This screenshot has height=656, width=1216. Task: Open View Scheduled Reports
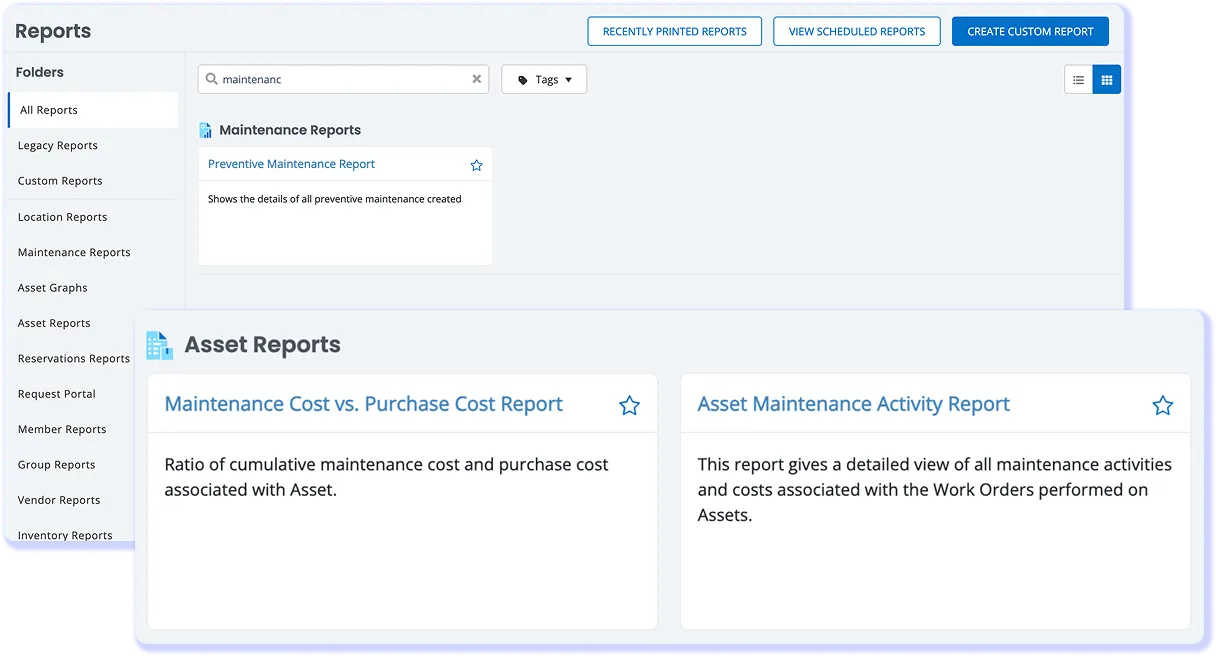point(856,31)
